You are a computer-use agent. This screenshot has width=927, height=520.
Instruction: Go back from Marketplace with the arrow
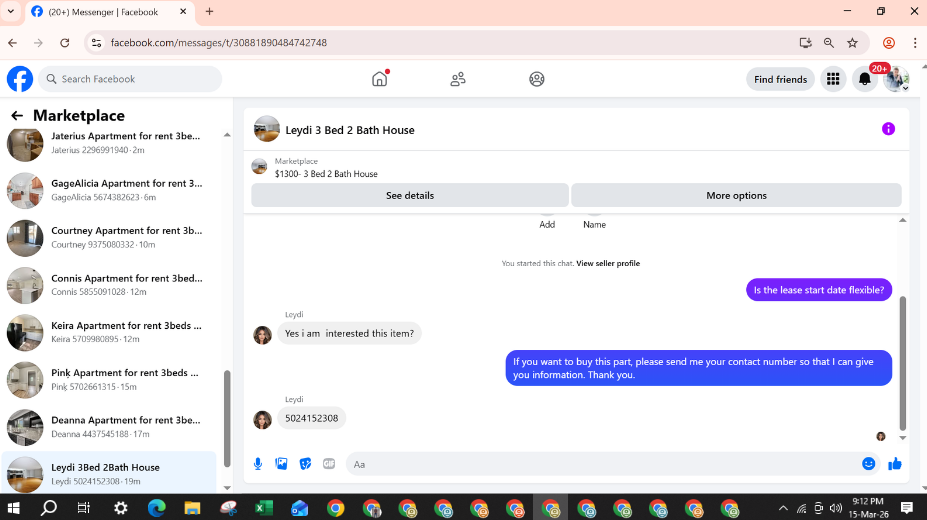tap(17, 116)
